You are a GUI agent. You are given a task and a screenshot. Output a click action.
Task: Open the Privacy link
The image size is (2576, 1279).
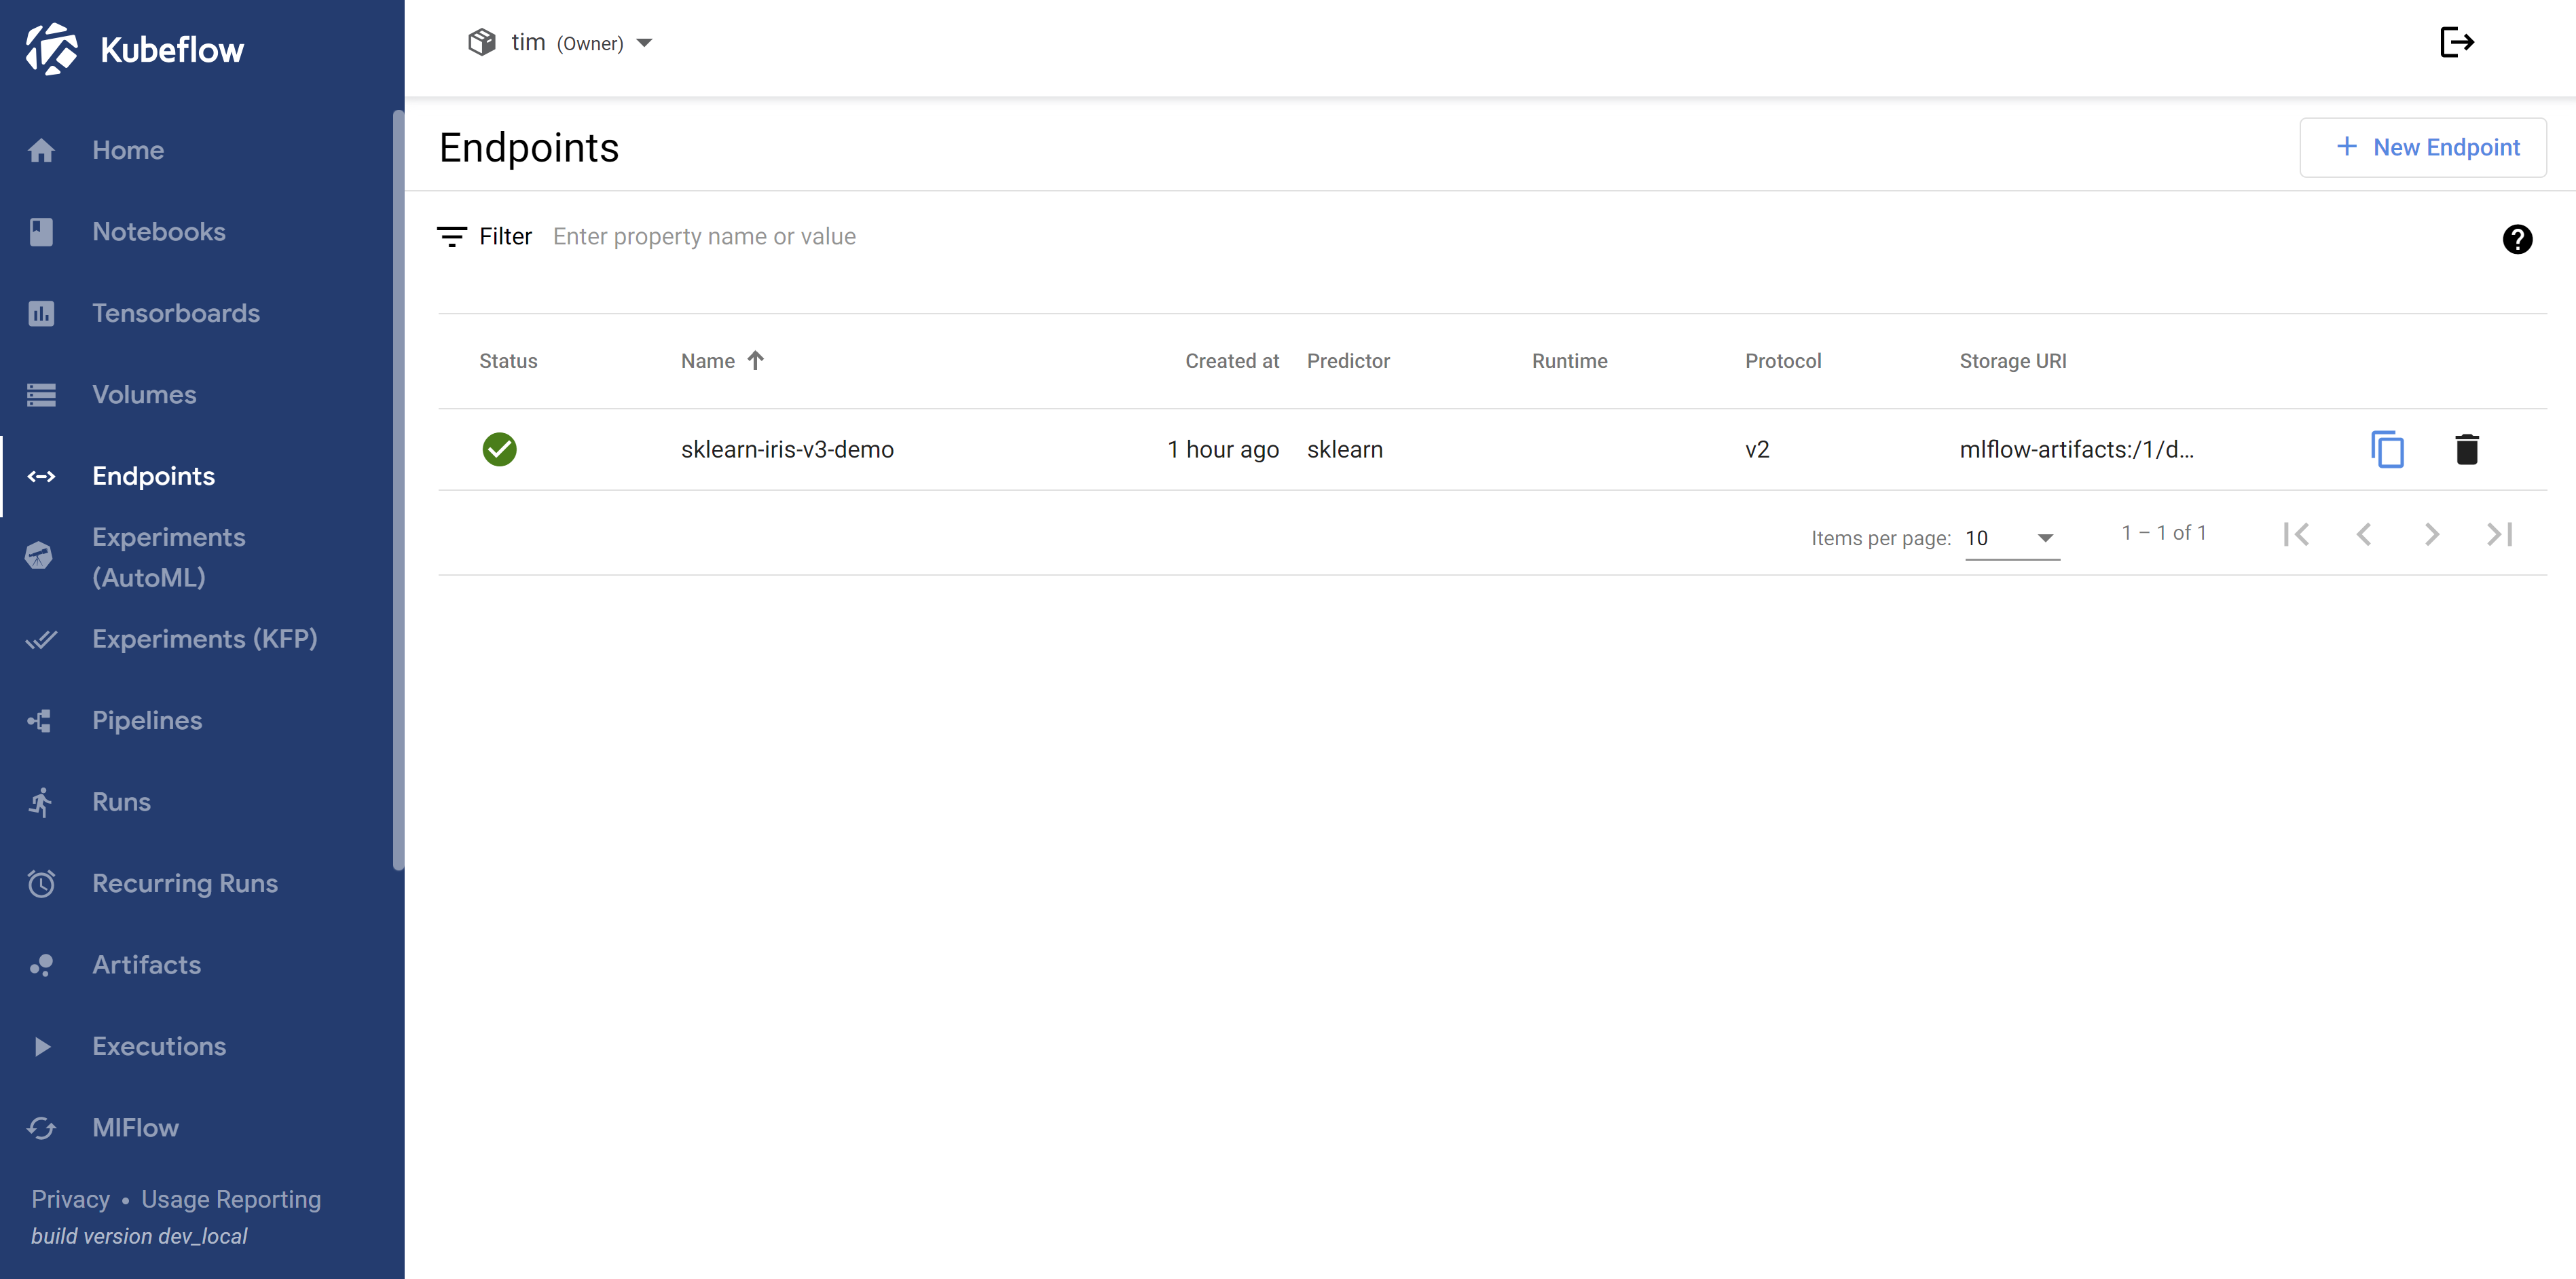(70, 1199)
